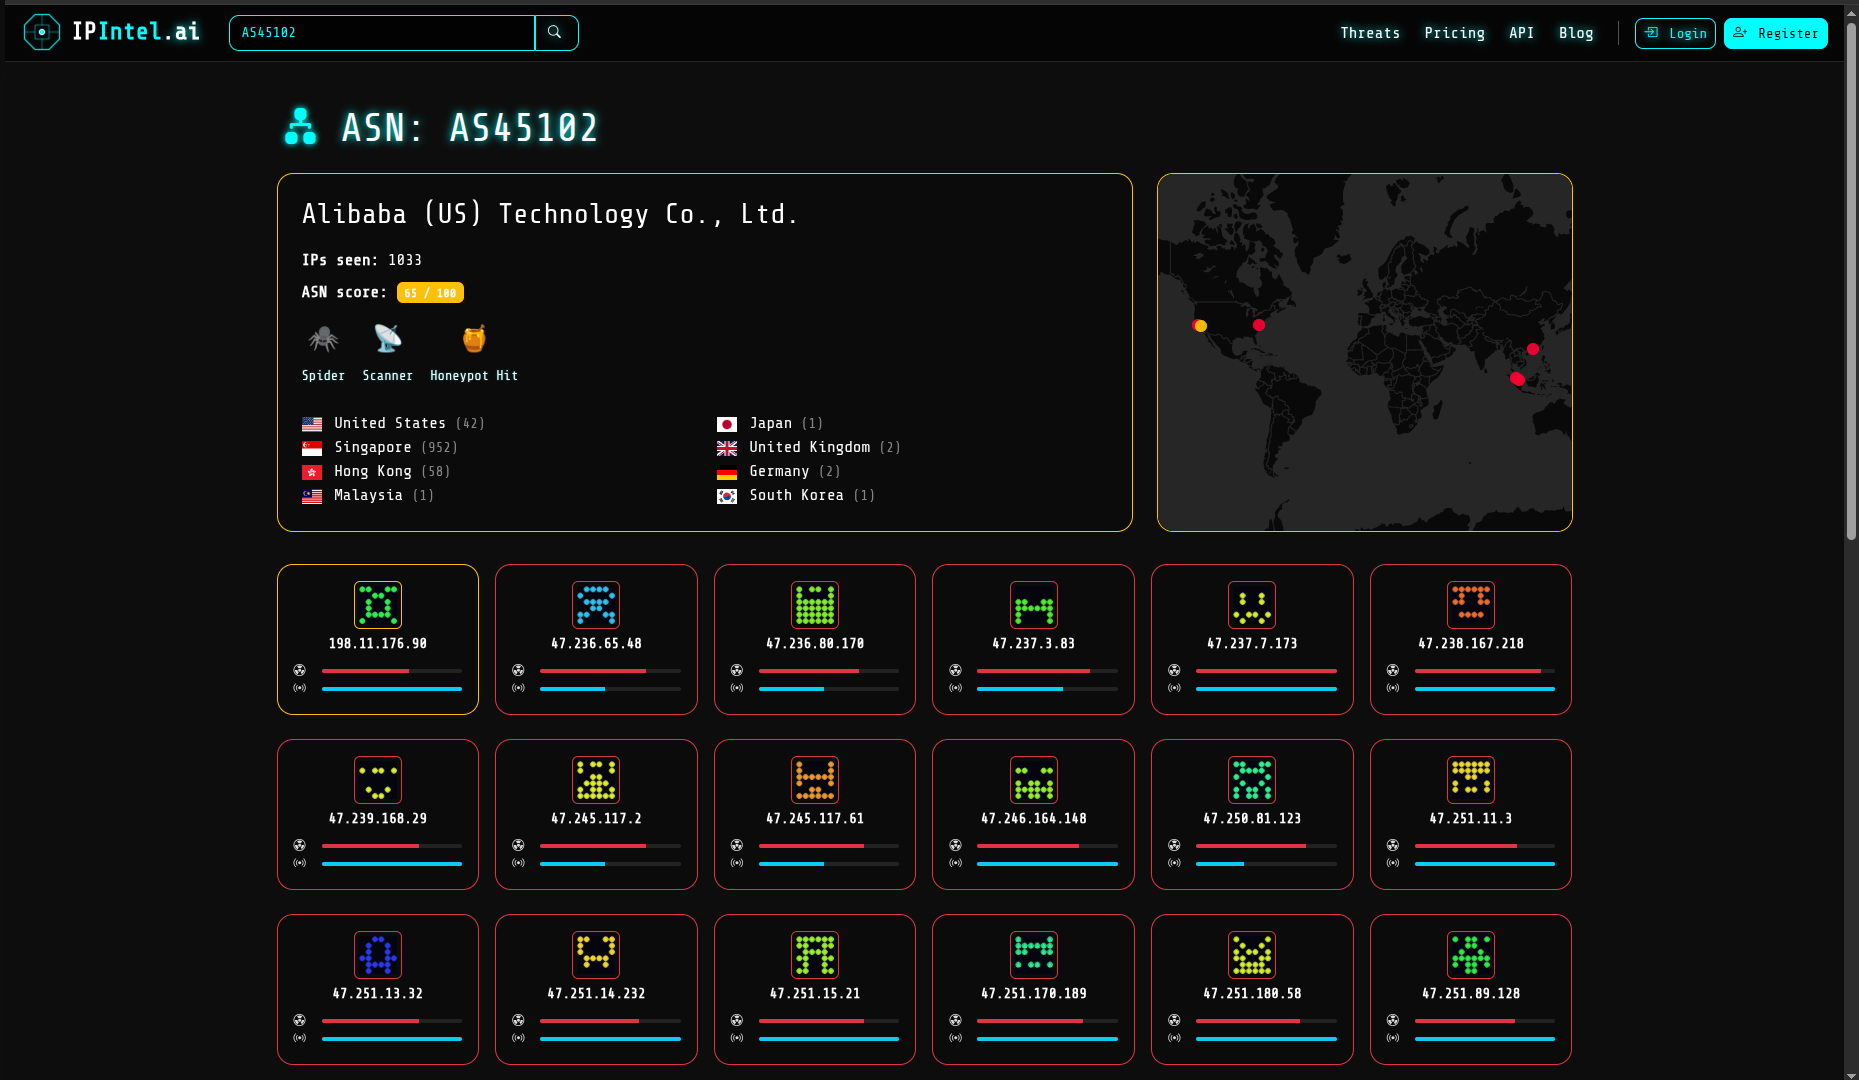Click the IPIntel.ai hexagon logo icon

pos(42,31)
